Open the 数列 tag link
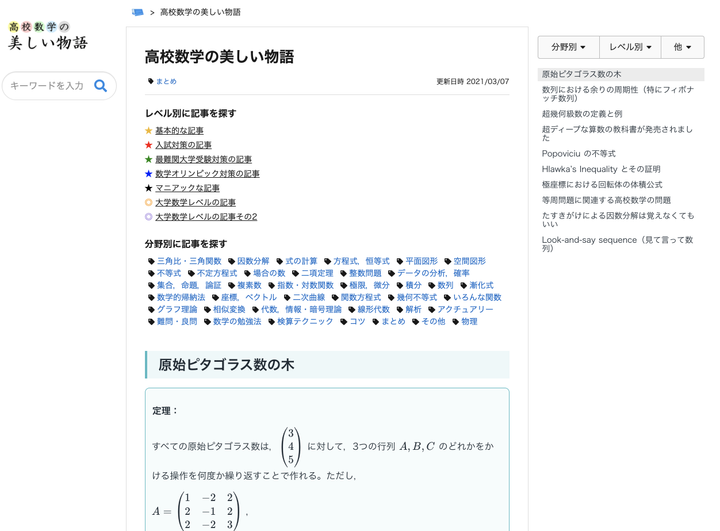Screen dimensions: 720x531 click(445, 285)
